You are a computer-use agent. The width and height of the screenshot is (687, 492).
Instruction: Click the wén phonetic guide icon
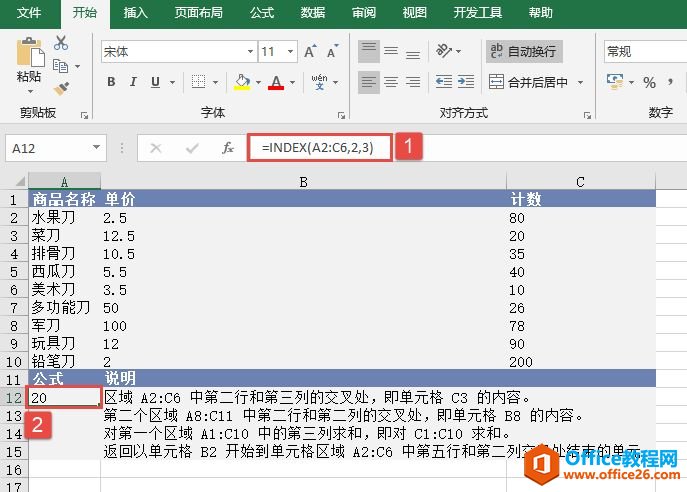click(x=319, y=82)
